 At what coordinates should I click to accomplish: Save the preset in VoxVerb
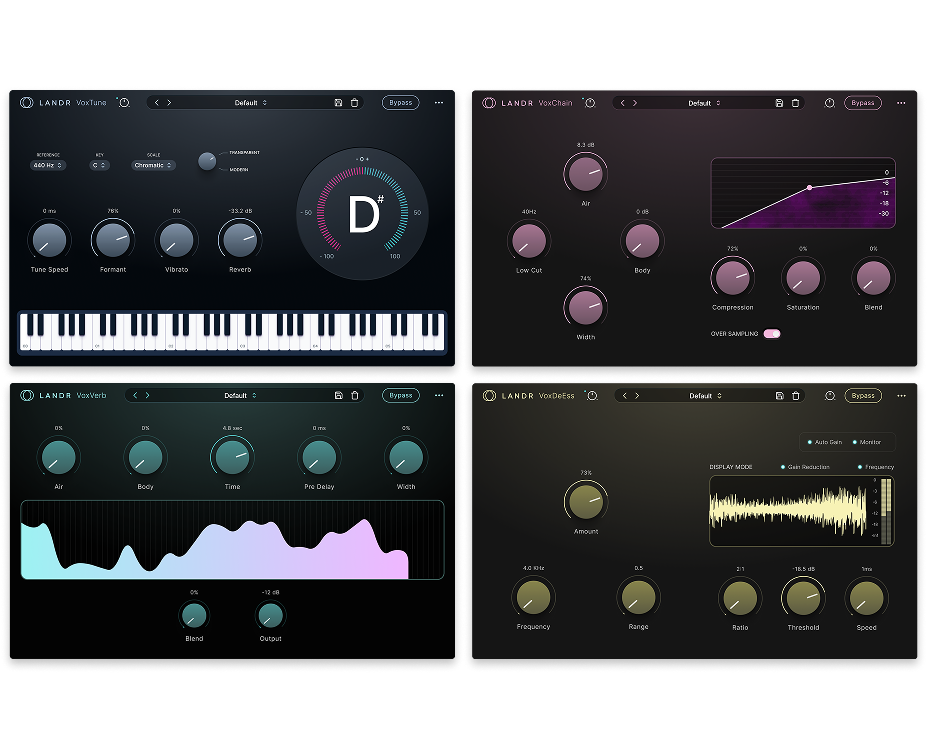coord(339,395)
